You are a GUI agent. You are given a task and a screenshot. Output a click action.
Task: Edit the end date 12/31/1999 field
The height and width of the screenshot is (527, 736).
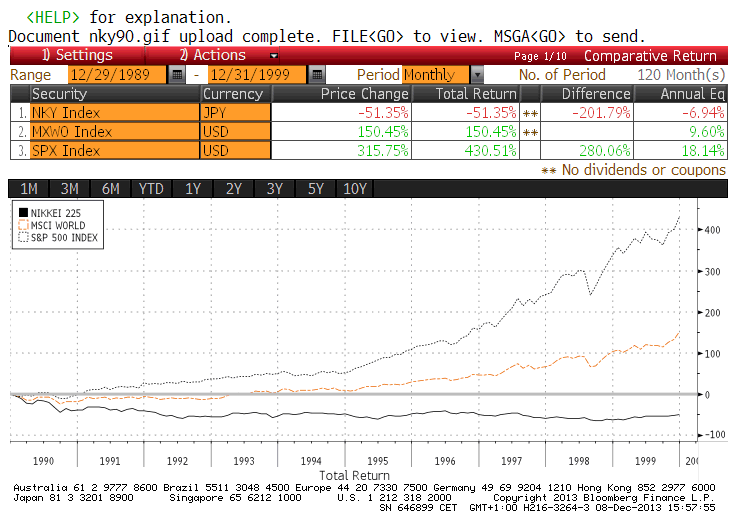(x=257, y=75)
